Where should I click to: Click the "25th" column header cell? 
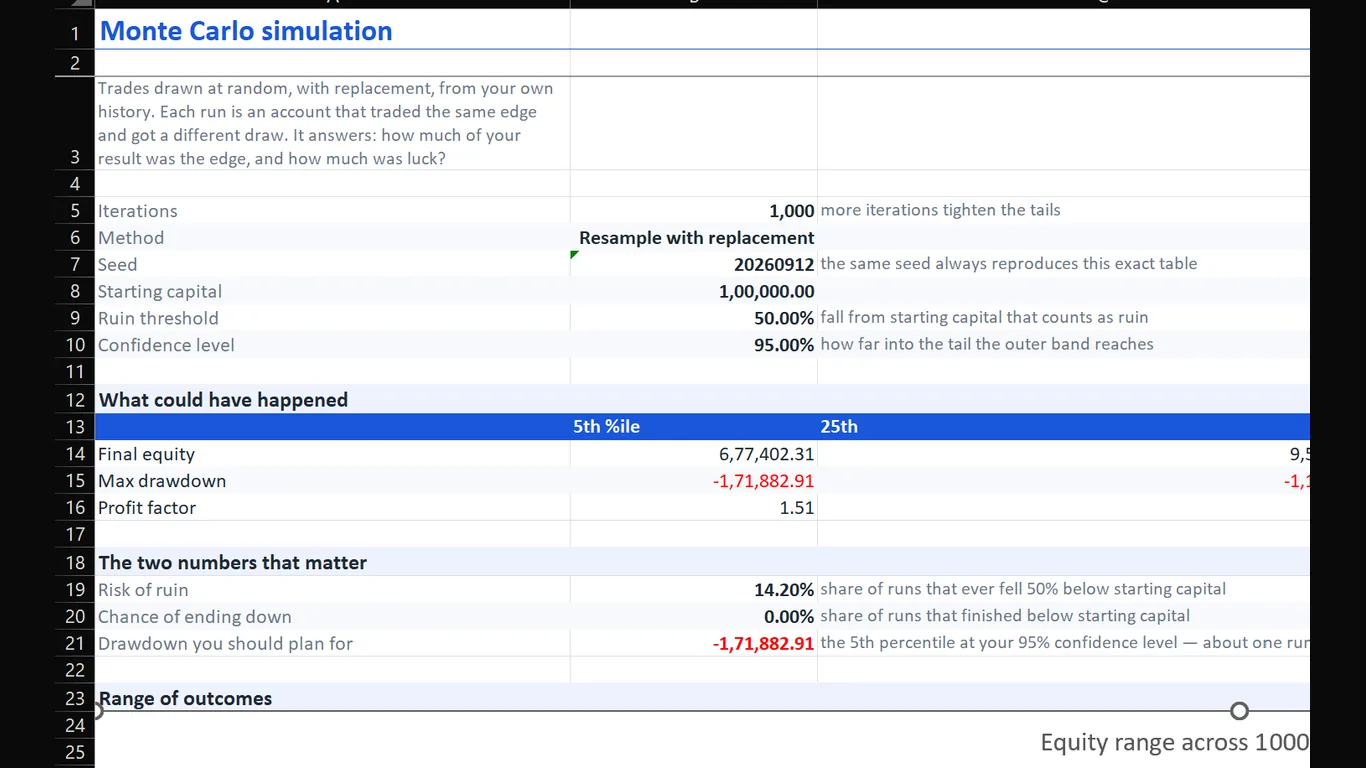click(1063, 427)
